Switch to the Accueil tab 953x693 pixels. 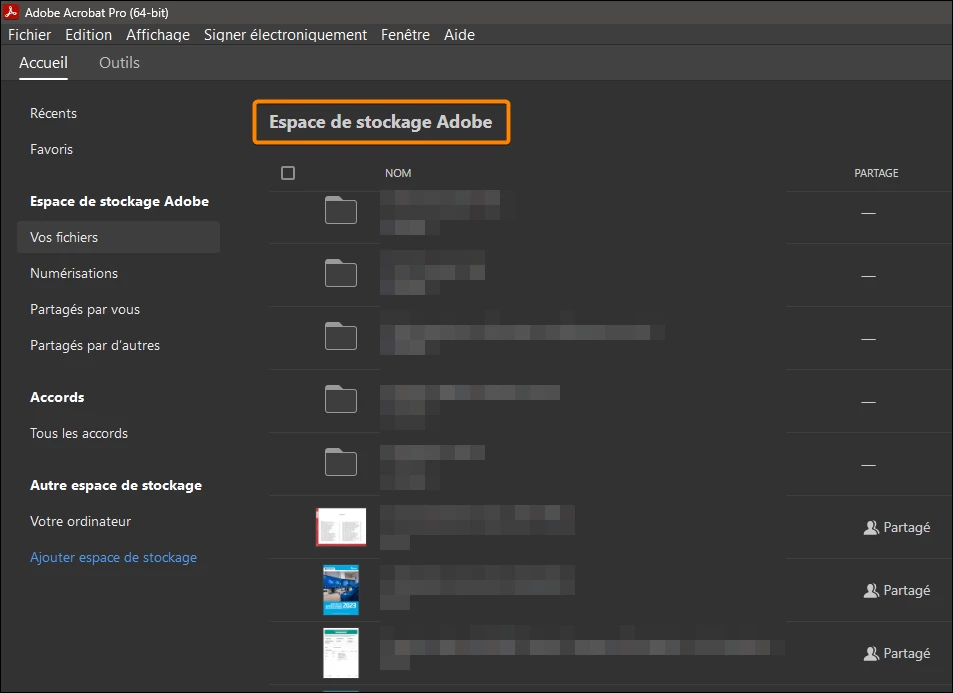pyautogui.click(x=43, y=63)
